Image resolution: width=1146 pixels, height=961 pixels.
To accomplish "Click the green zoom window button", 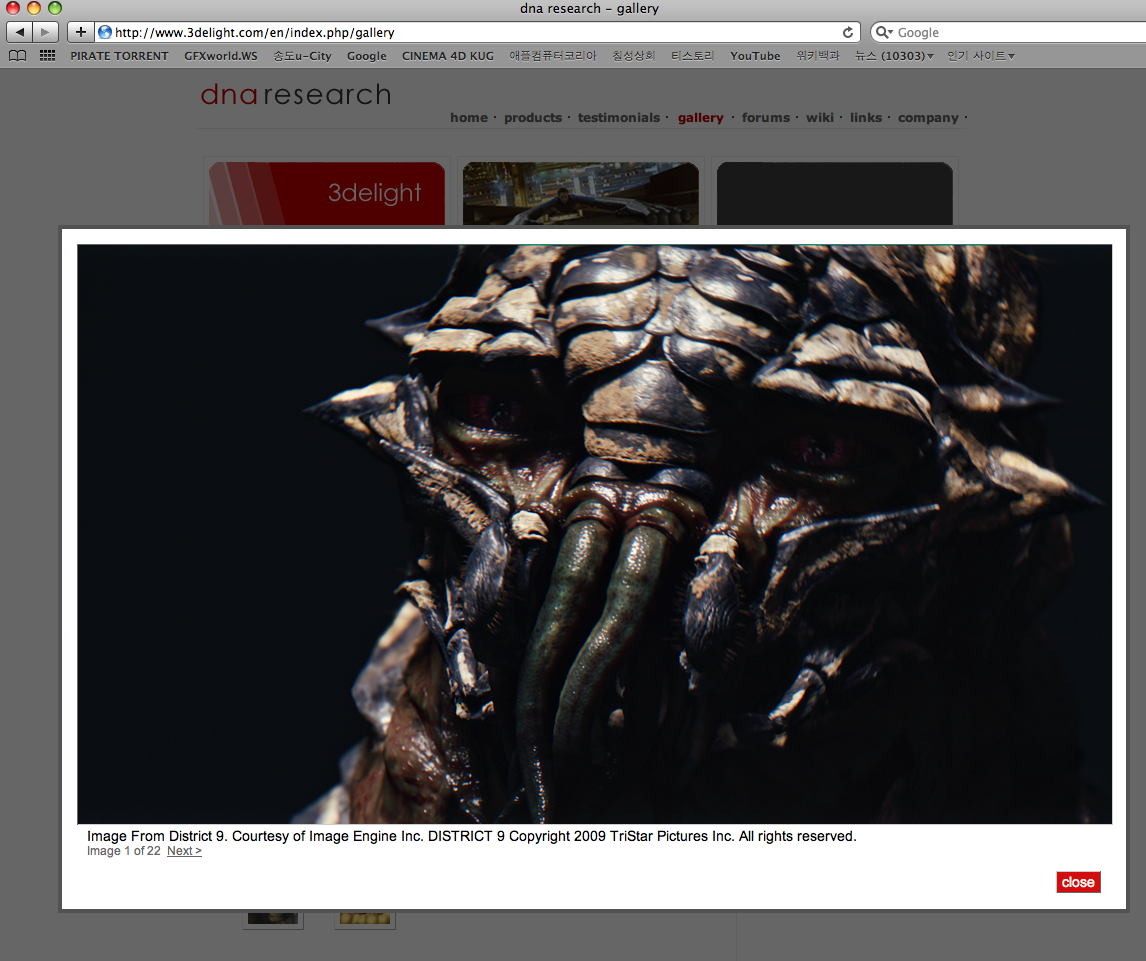I will [55, 8].
